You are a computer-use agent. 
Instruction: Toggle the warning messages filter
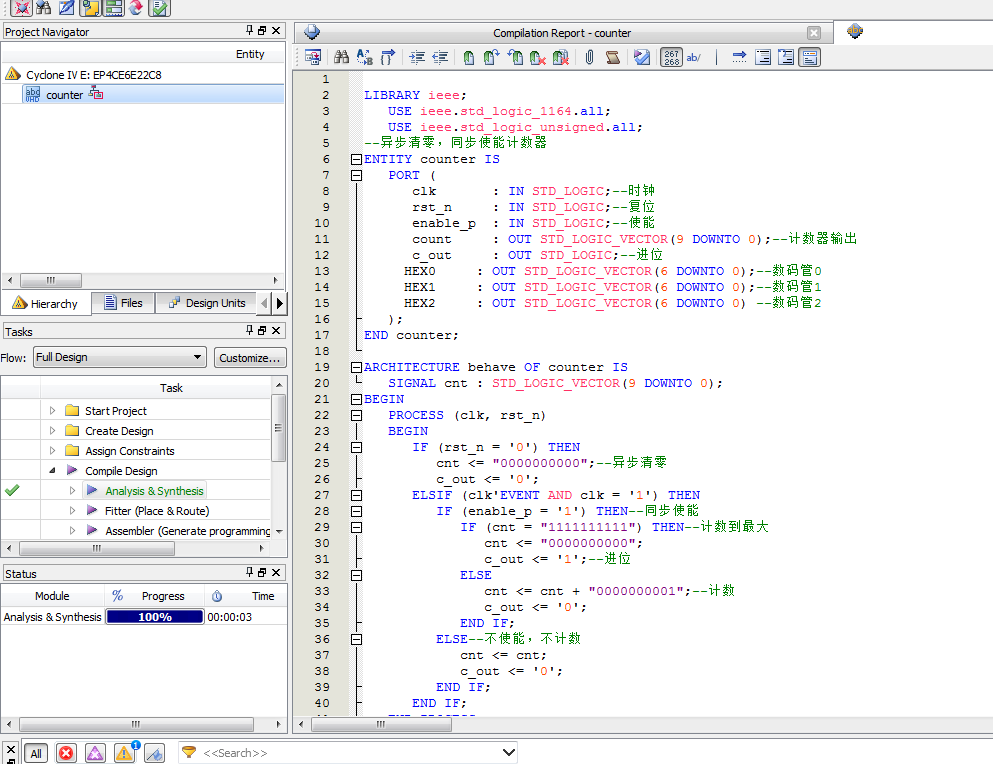click(x=124, y=753)
